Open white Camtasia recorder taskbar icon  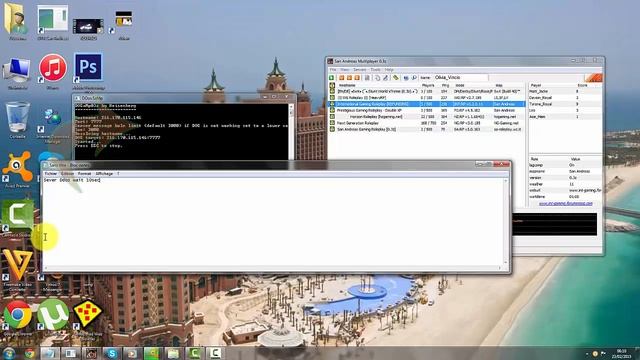click(x=215, y=353)
